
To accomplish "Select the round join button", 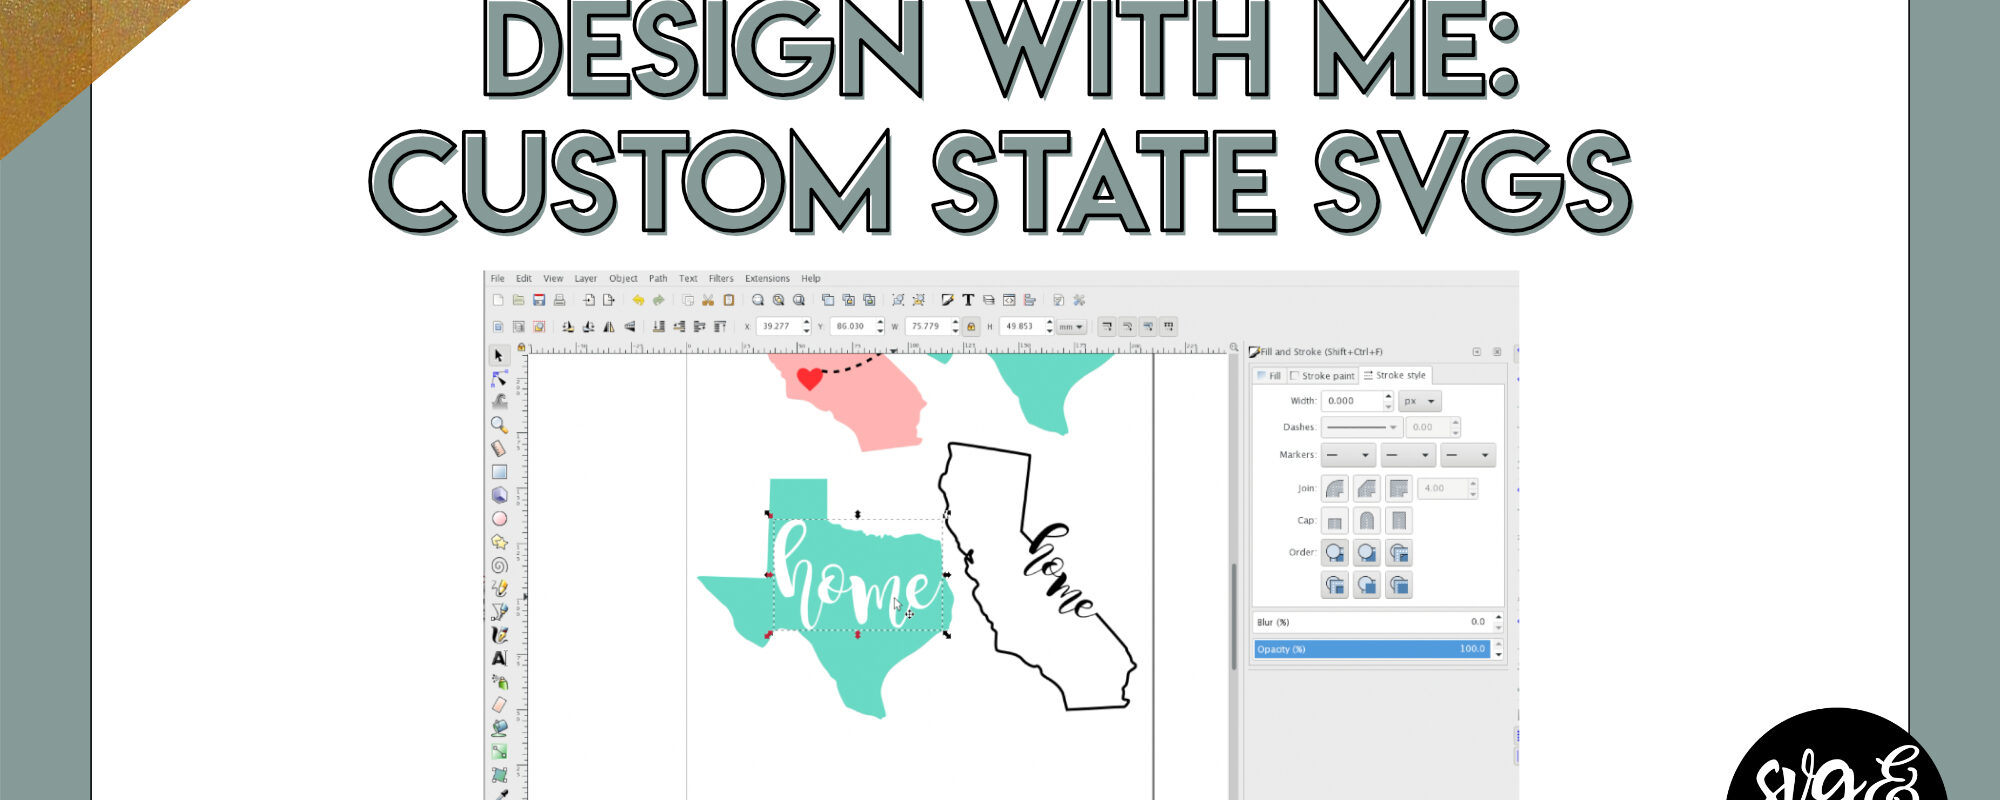I will [x=1335, y=488].
